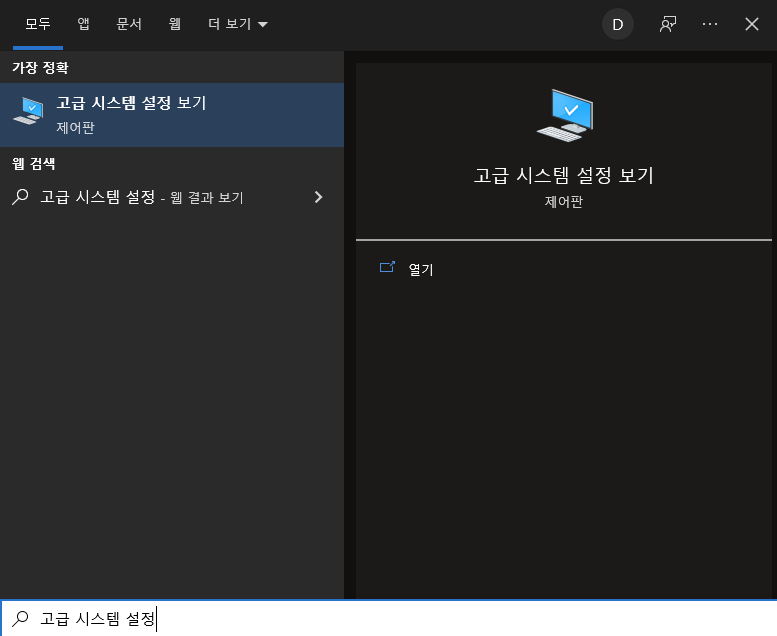
Task: Select 고급 시스템 설정 웹 결과 보기 entry
Action: point(172,197)
